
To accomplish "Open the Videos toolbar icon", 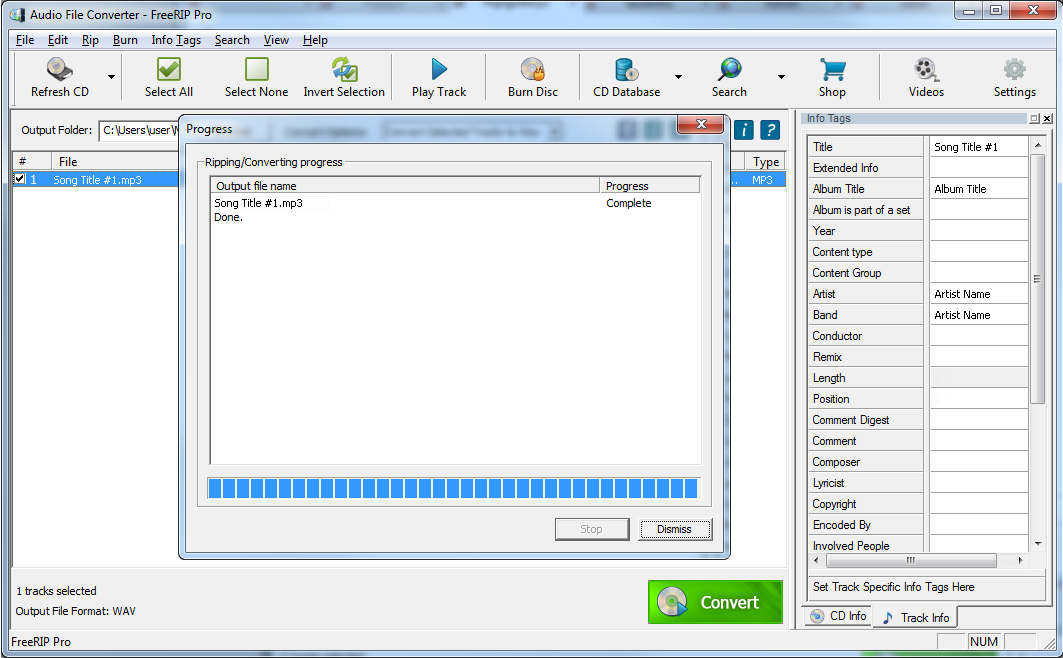I will [926, 71].
